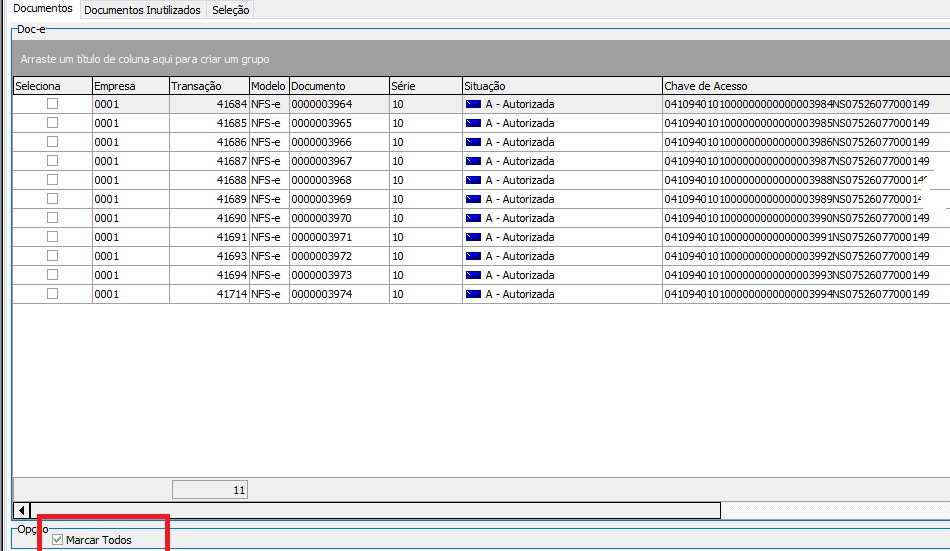Click the status flag icon for document 0000003967

[473, 161]
